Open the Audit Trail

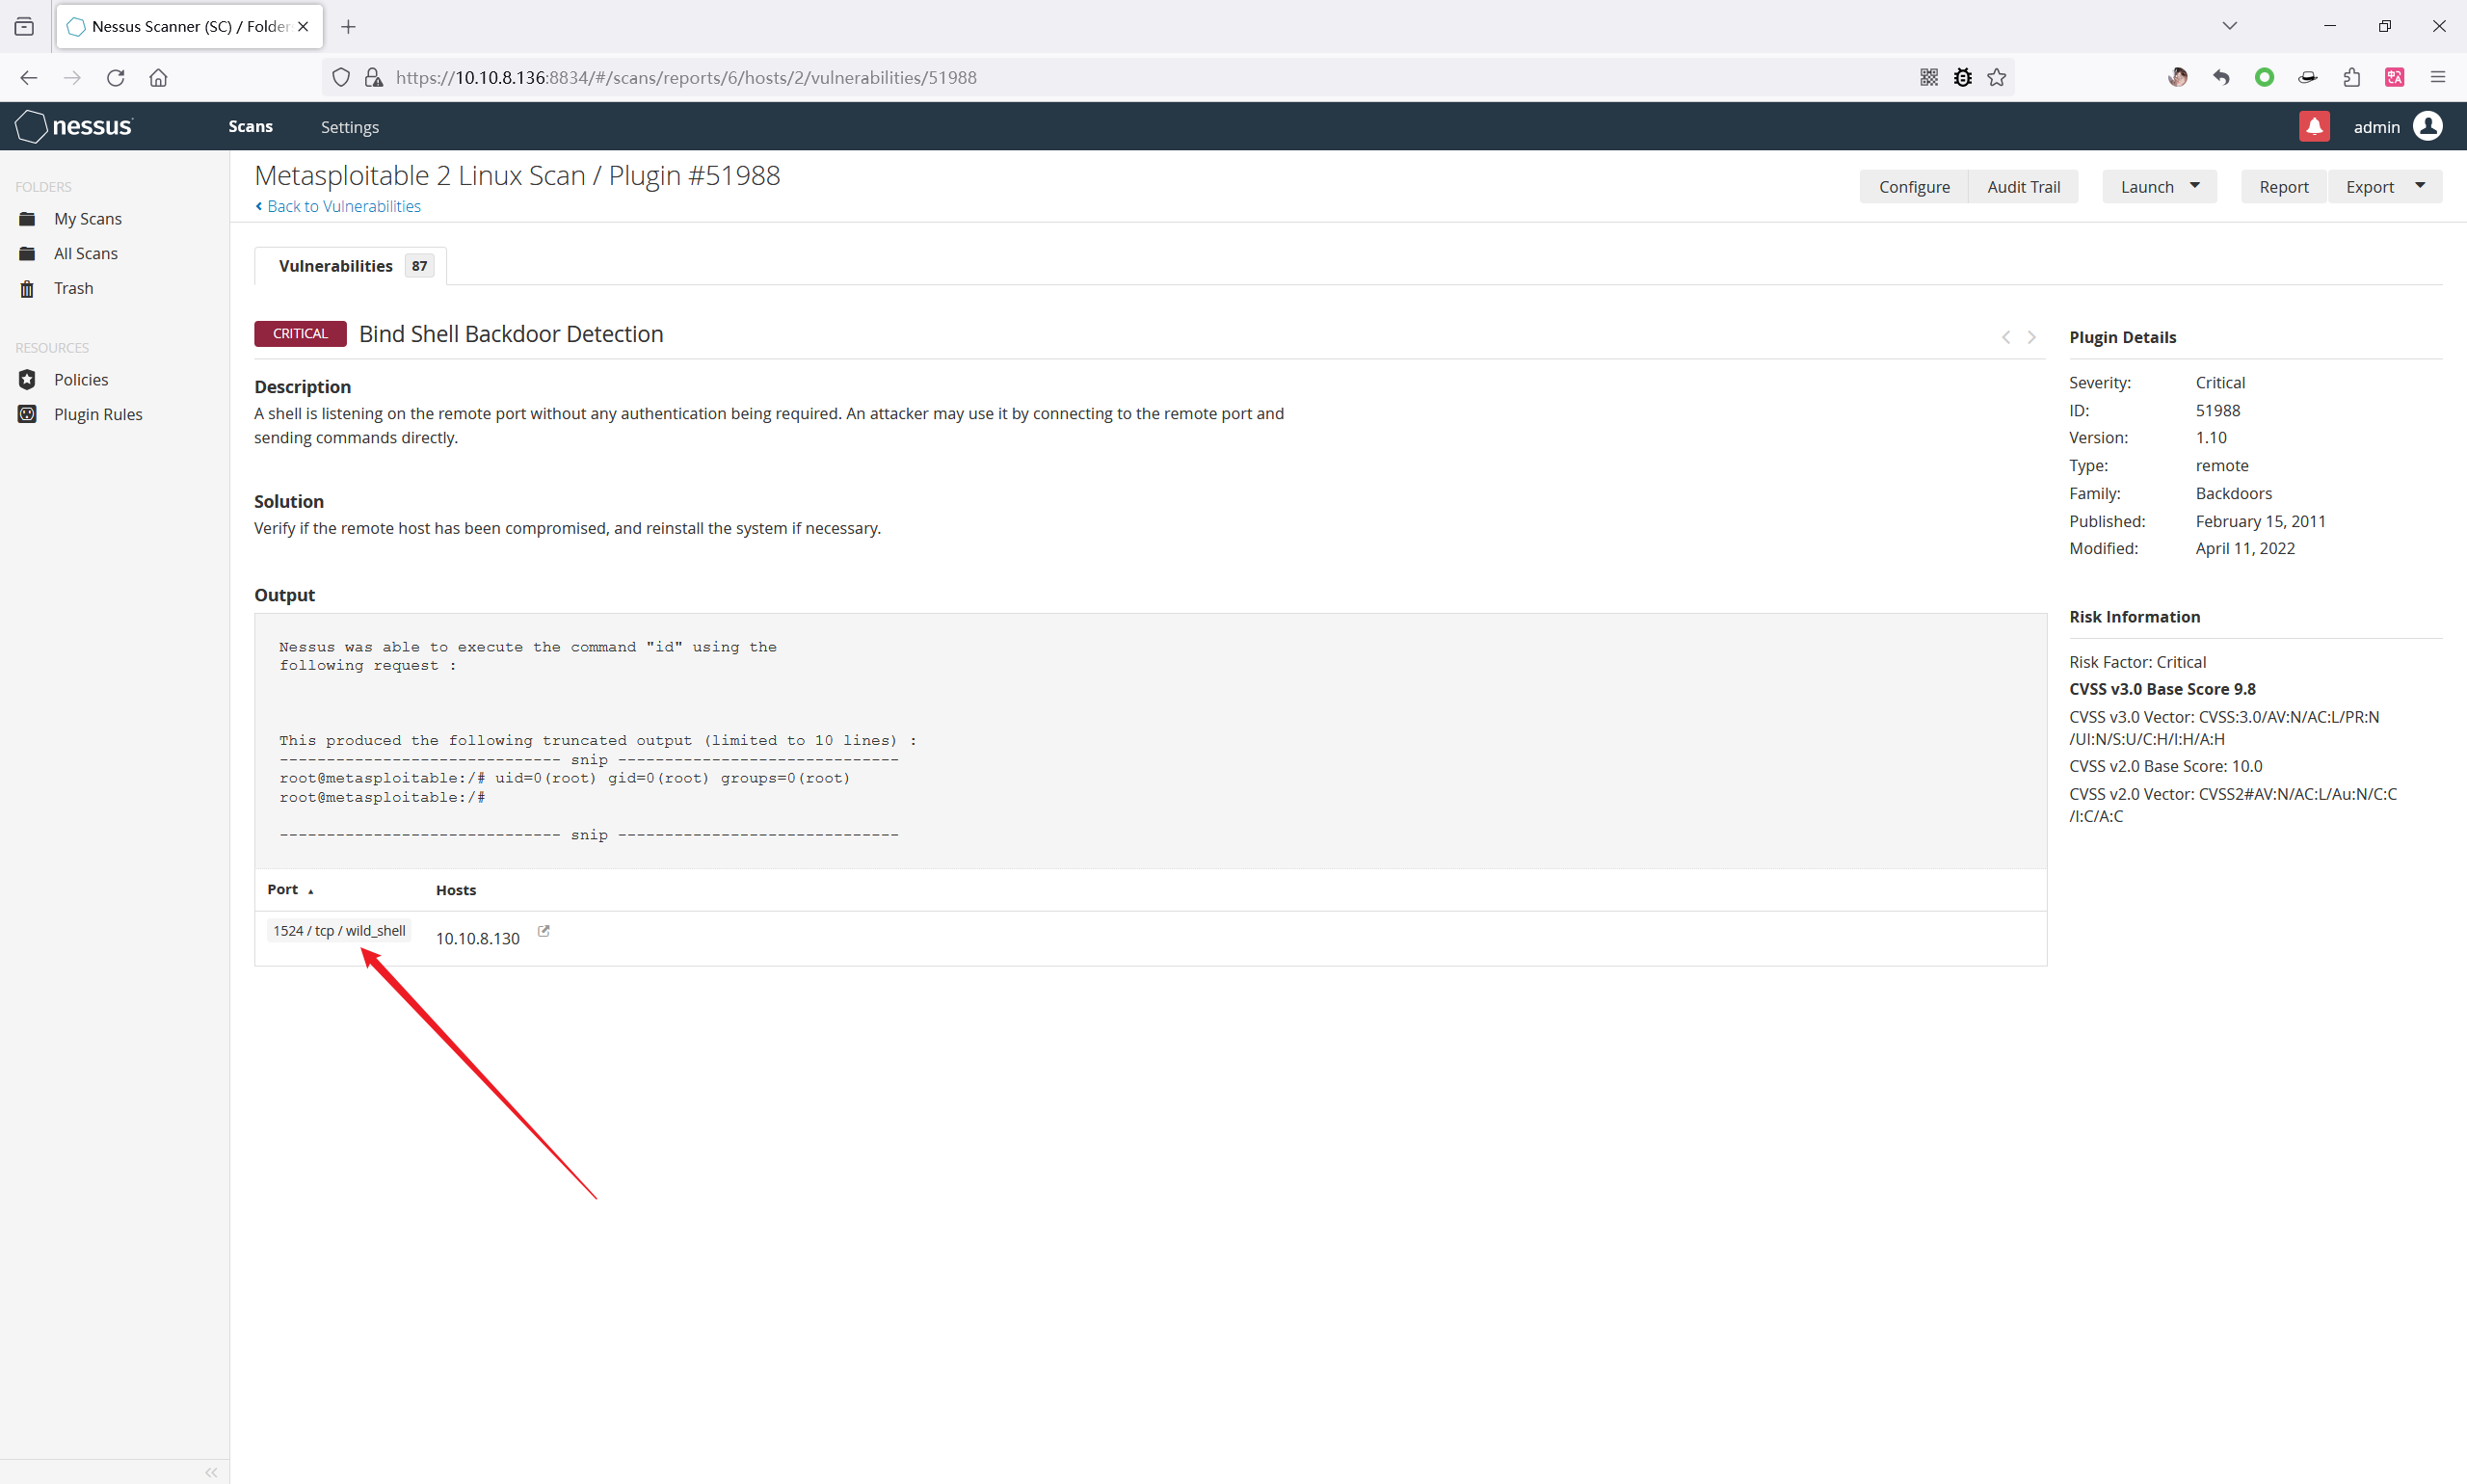click(x=2023, y=187)
